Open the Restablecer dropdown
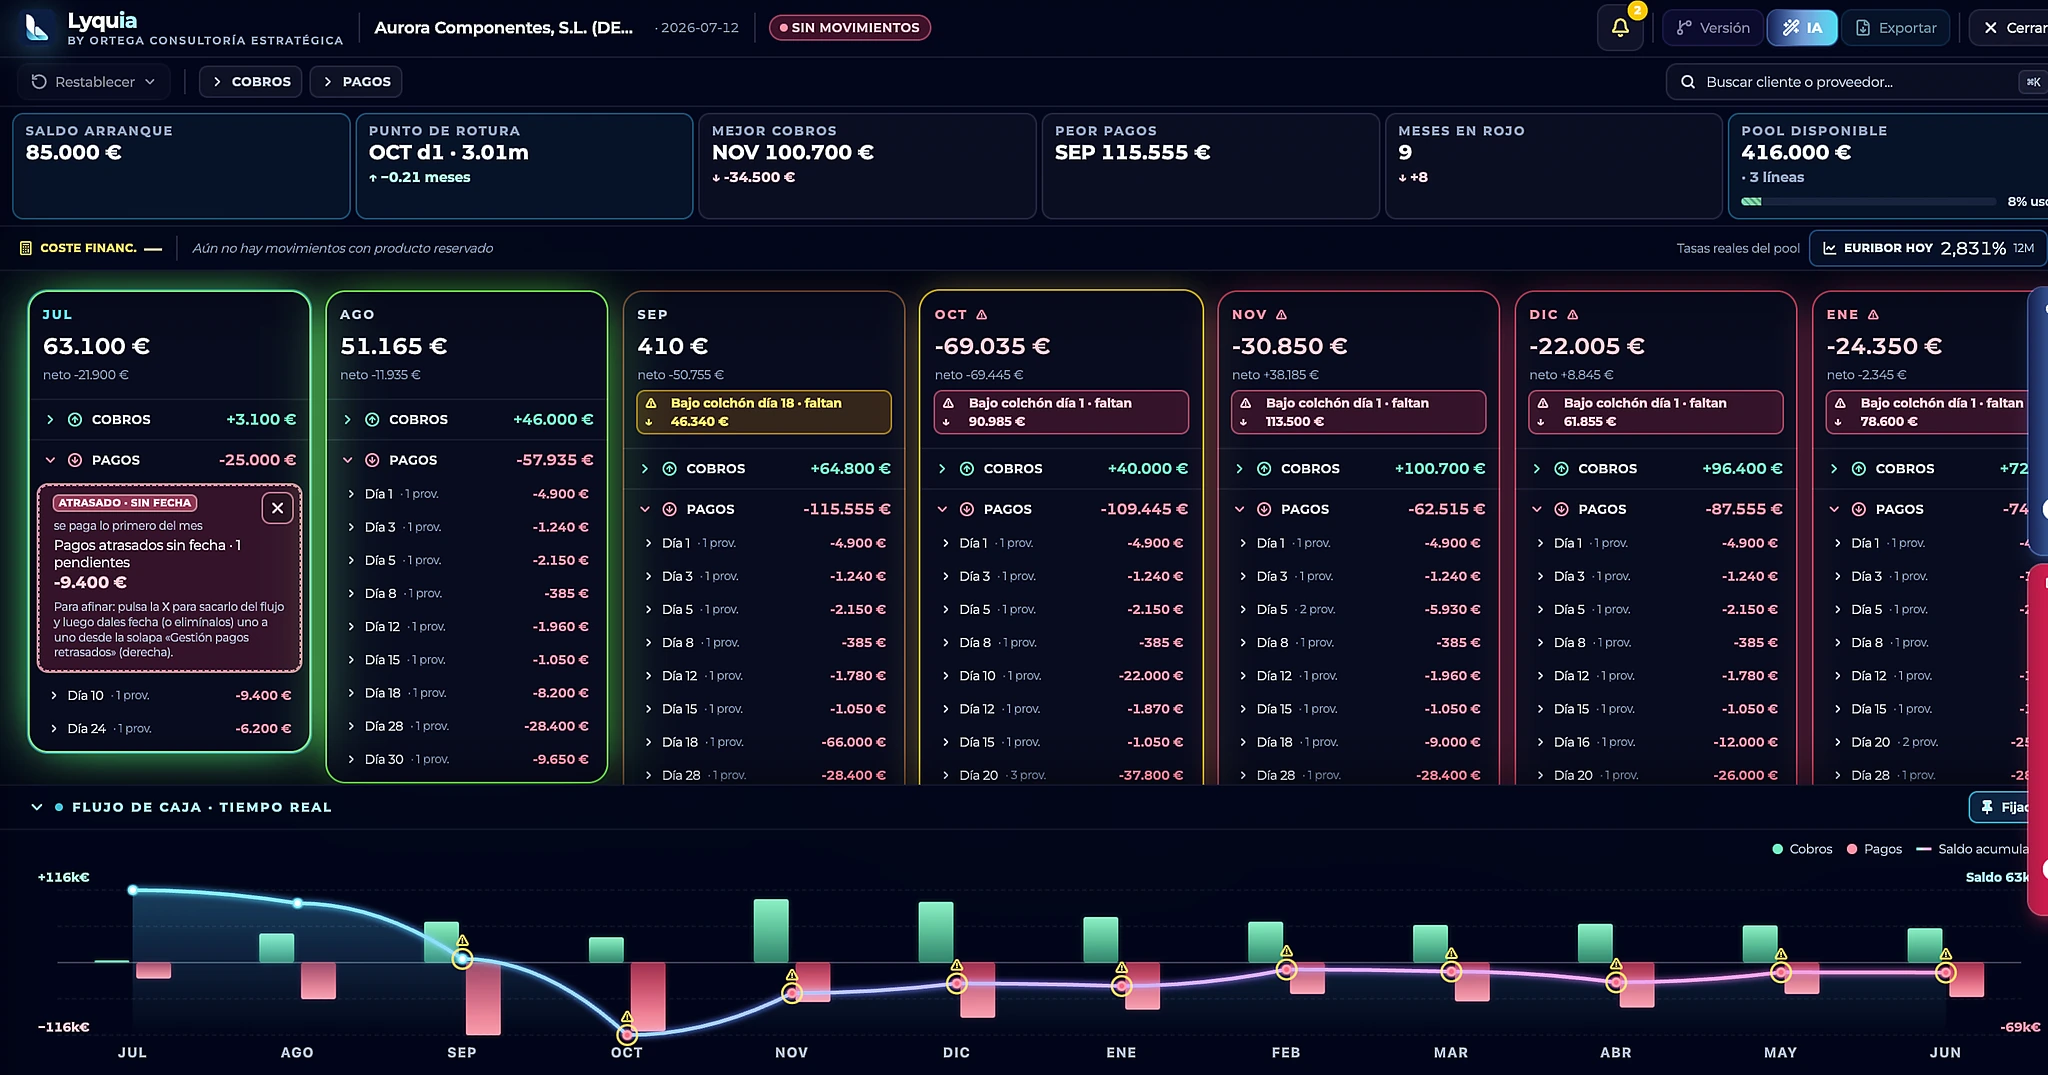Screen dimensions: 2048x1075 (93, 82)
